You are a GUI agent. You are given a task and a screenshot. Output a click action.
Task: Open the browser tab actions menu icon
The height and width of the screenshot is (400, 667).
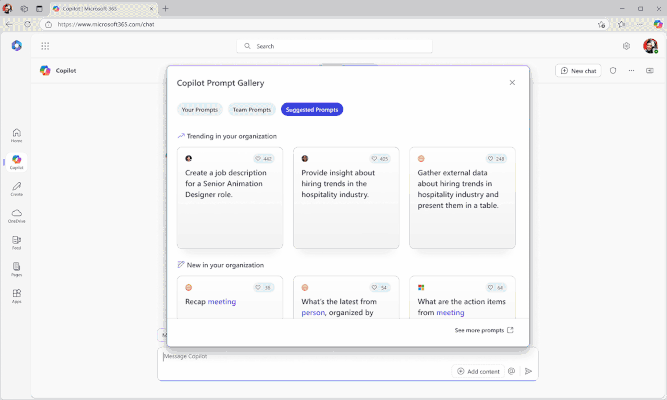40,9
